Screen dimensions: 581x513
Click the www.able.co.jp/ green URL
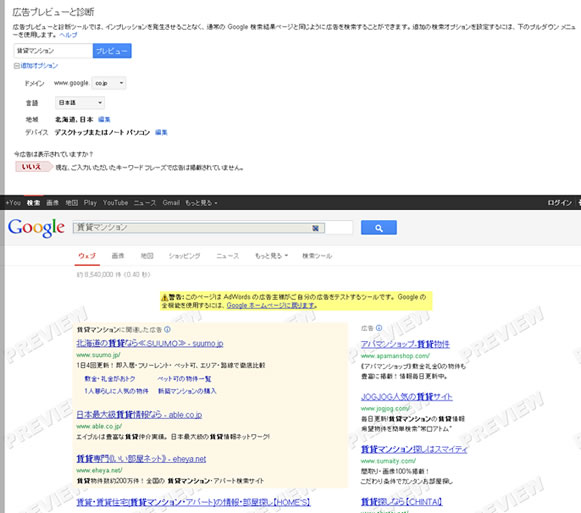point(99,426)
